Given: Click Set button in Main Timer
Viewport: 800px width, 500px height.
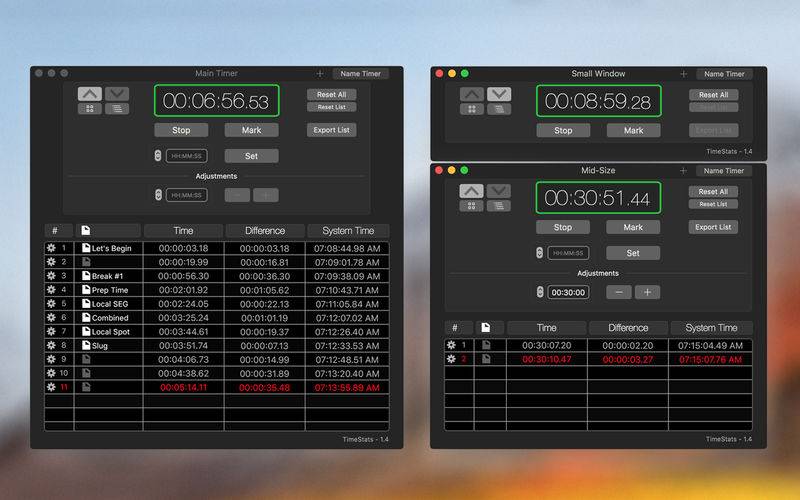Looking at the screenshot, I should 252,156.
